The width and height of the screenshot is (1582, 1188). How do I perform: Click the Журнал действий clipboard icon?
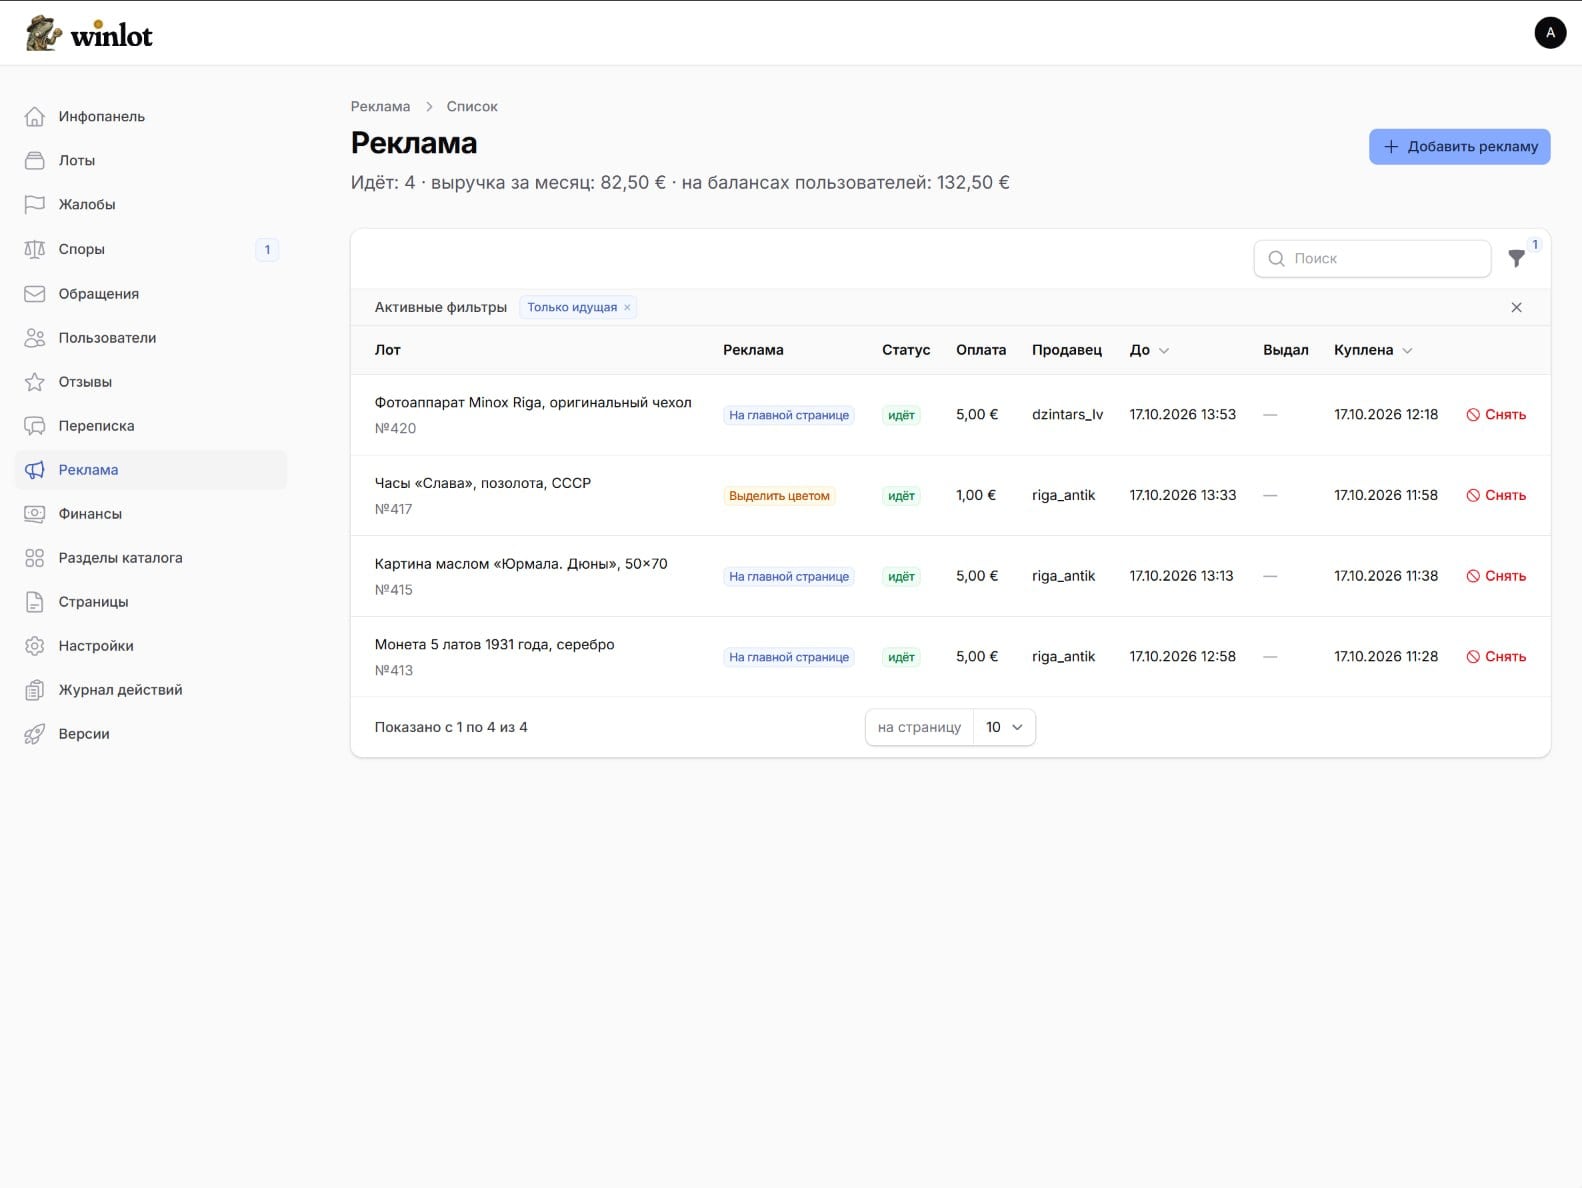pyautogui.click(x=34, y=689)
